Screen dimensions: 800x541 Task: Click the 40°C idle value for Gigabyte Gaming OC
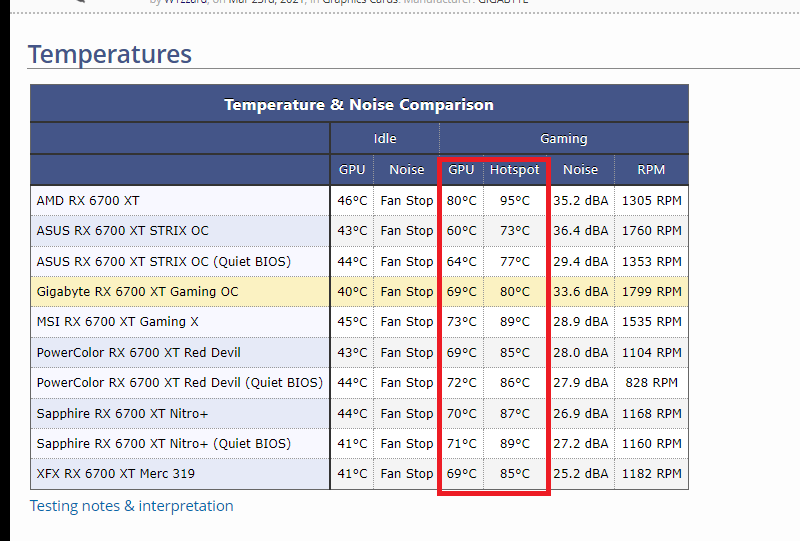point(352,291)
